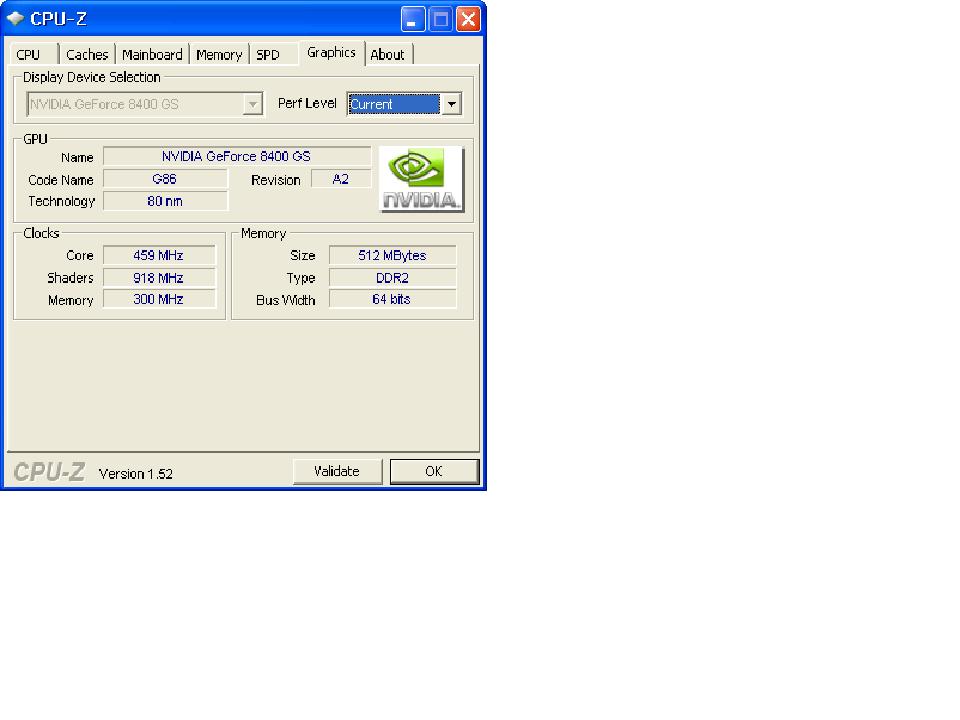Click the Type label in Memory group
This screenshot has width=960, height=720.
(x=301, y=278)
